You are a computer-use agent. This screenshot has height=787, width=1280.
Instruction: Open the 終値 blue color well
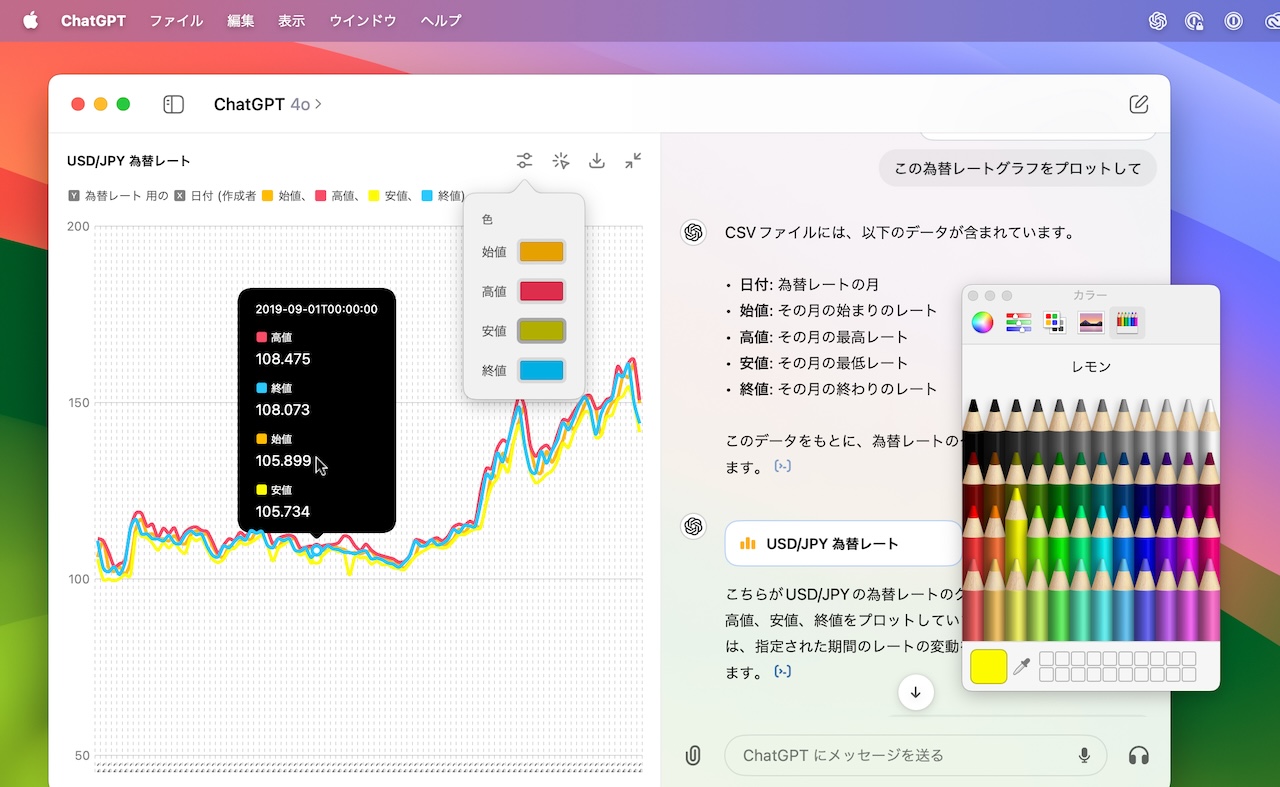(541, 370)
